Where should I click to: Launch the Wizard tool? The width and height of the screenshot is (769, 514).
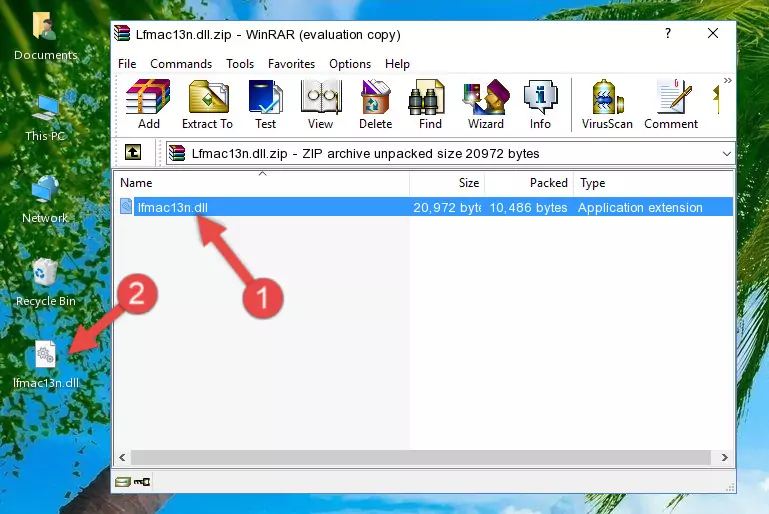[x=486, y=104]
